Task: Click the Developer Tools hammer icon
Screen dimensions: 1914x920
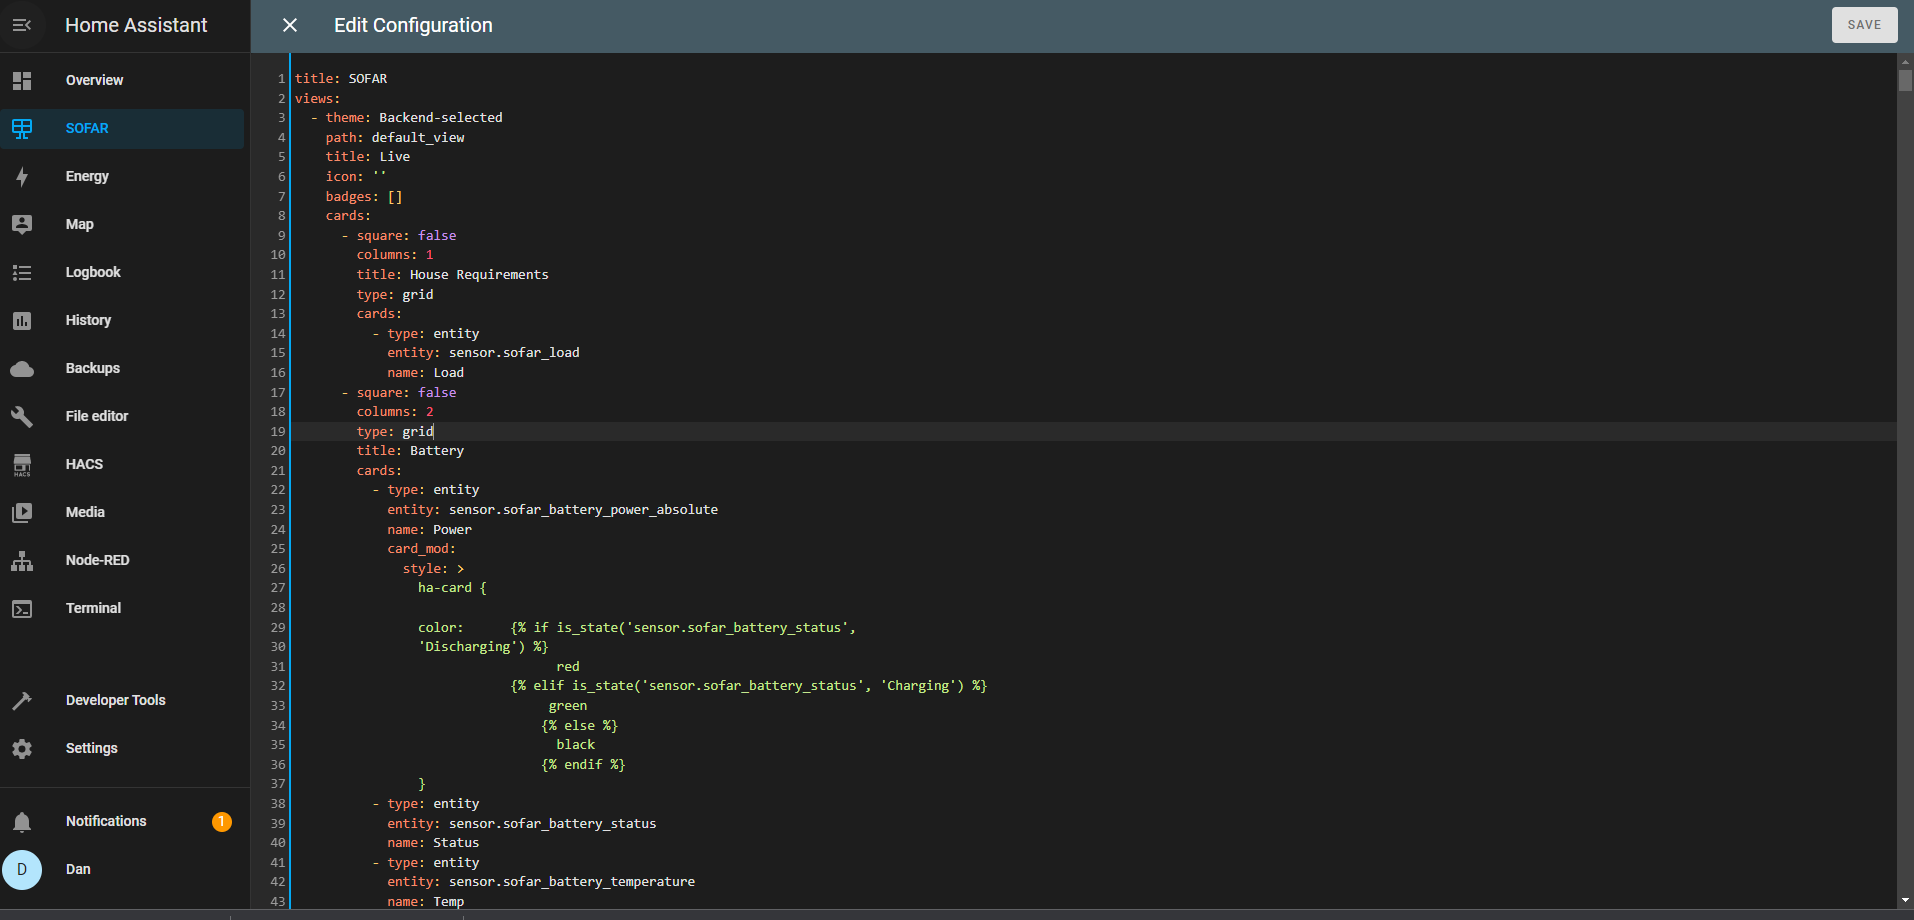Action: [x=22, y=700]
